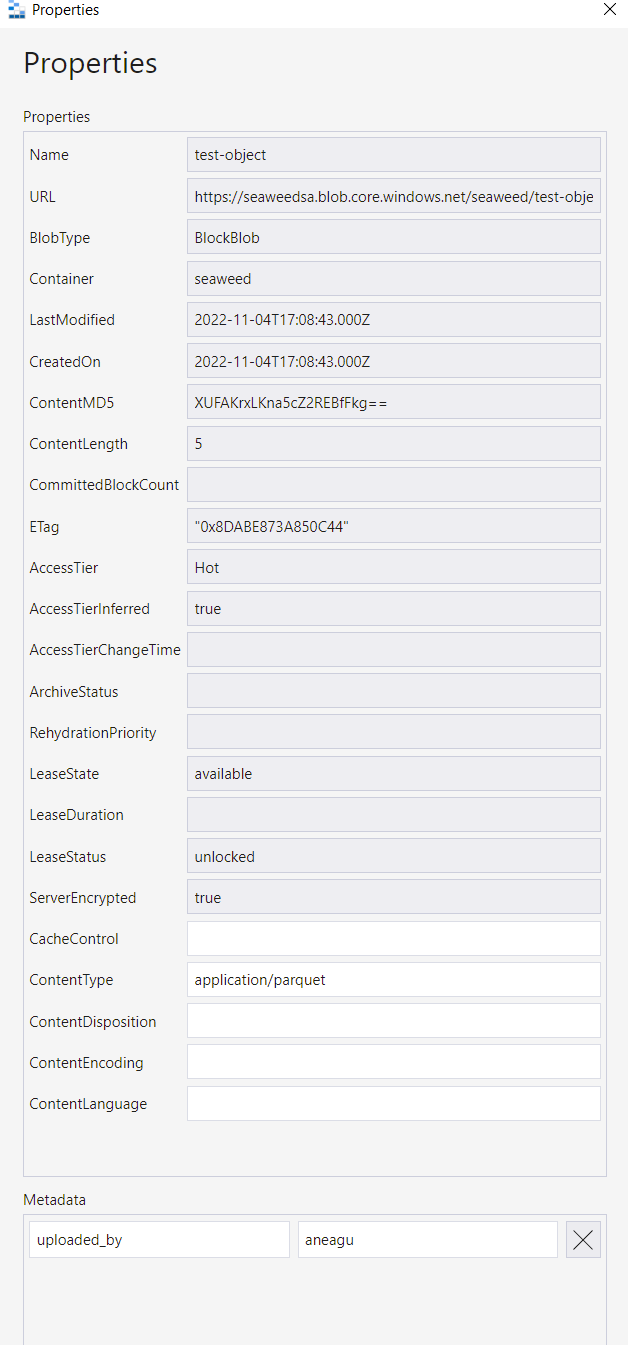Select the LeaseState field showing available
This screenshot has height=1345, width=628.
coord(393,773)
